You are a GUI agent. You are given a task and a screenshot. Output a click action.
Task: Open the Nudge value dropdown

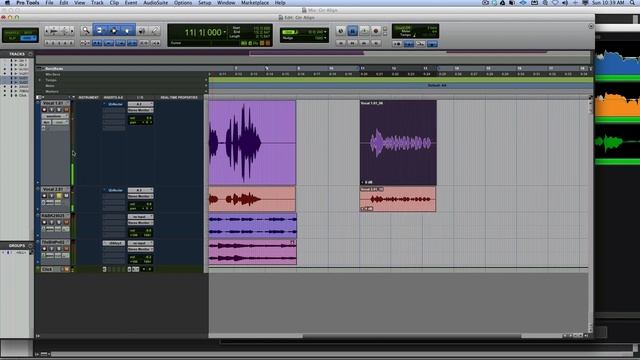pos(325,38)
